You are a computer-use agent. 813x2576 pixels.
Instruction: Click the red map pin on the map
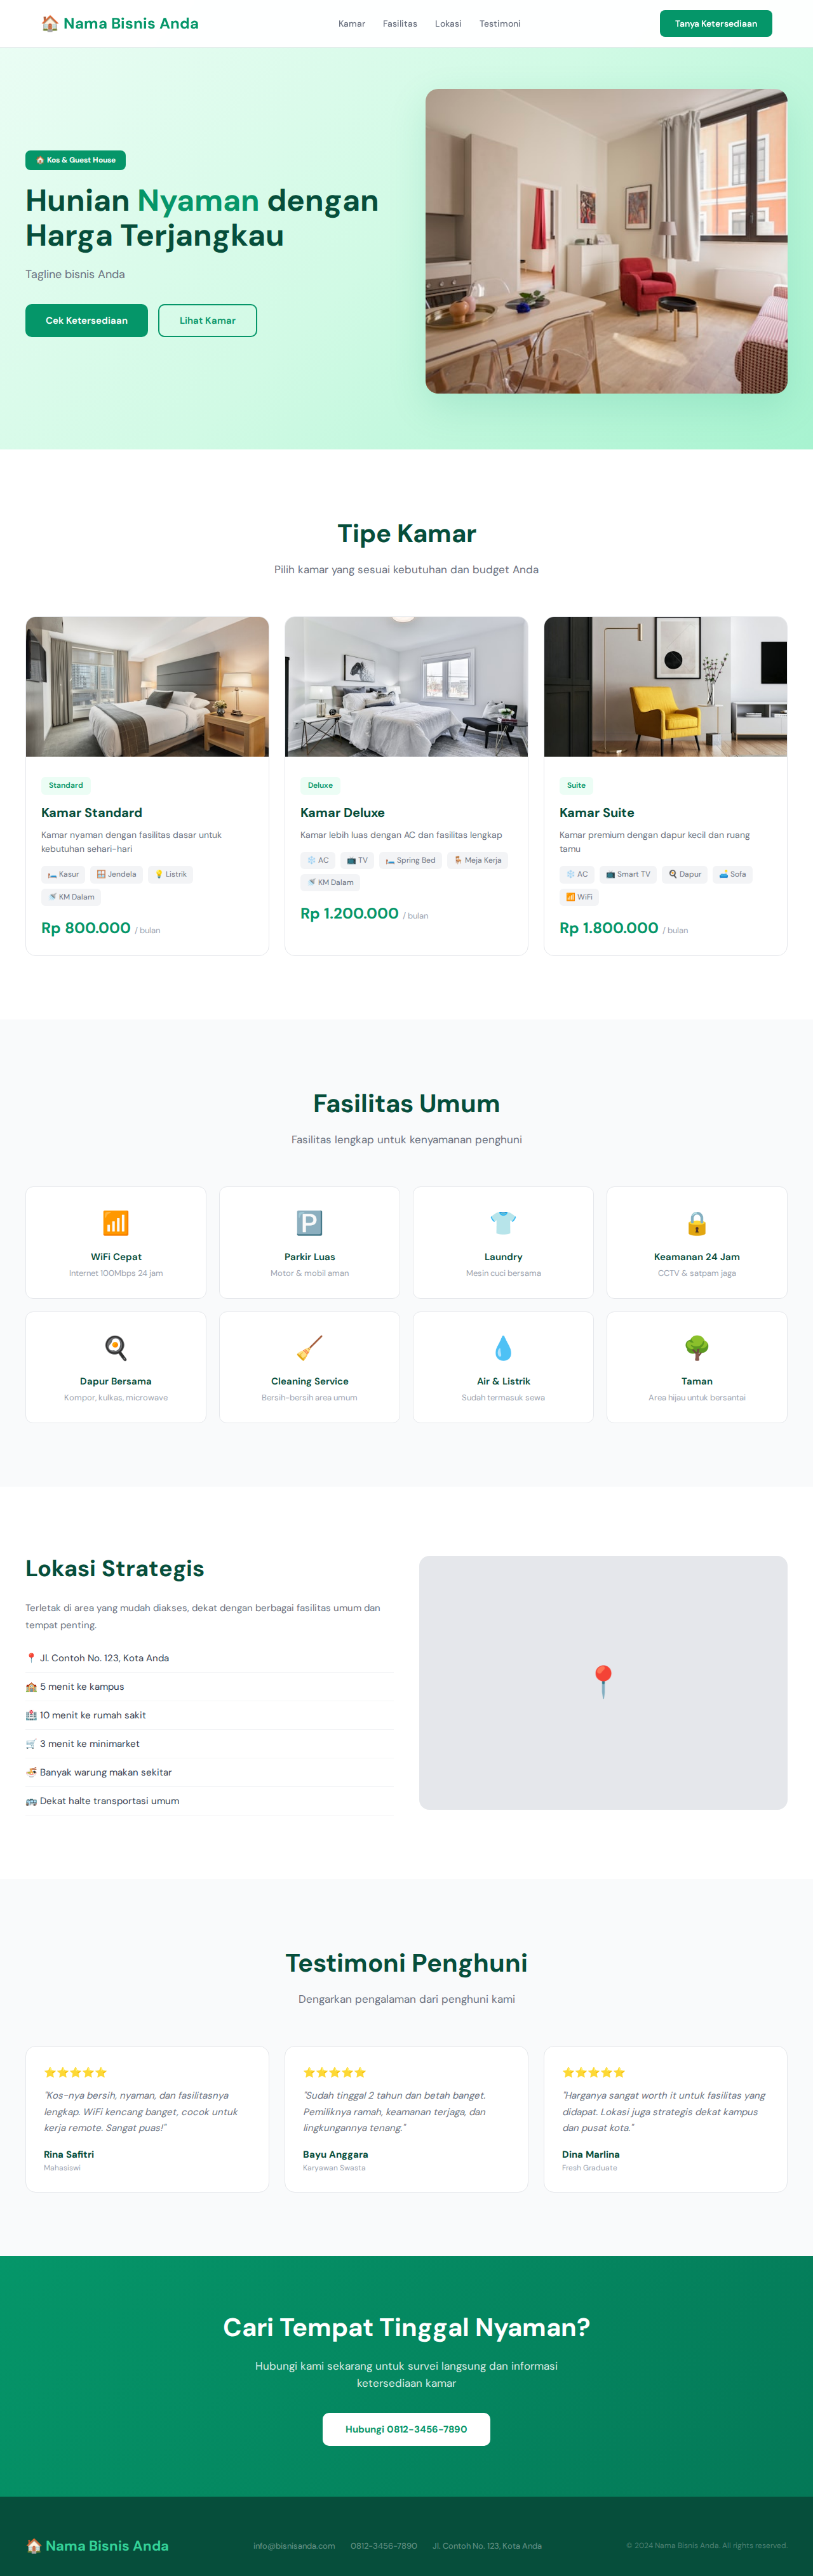[603, 1681]
